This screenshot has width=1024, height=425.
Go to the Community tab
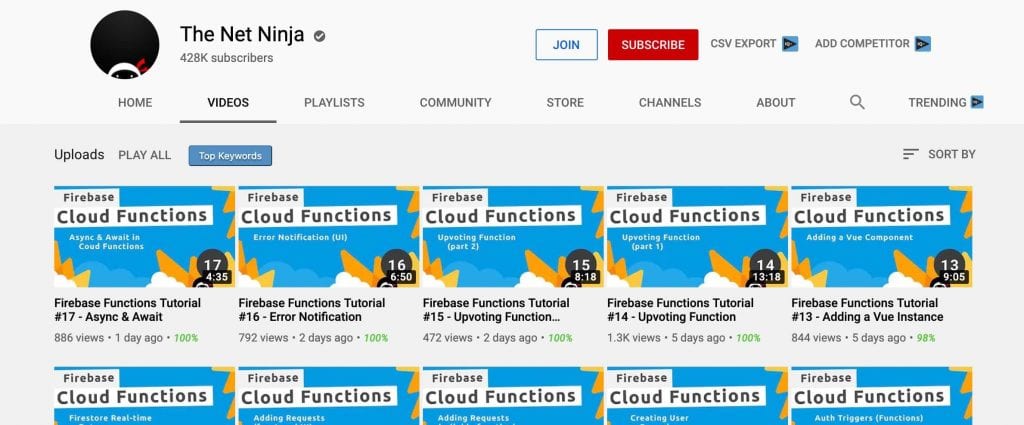[x=456, y=102]
